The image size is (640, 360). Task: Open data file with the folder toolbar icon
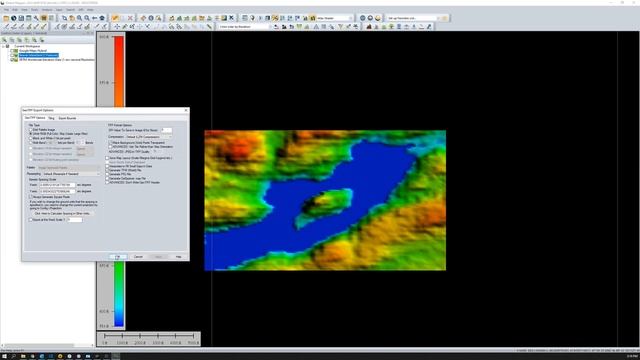pyautogui.click(x=6, y=18)
